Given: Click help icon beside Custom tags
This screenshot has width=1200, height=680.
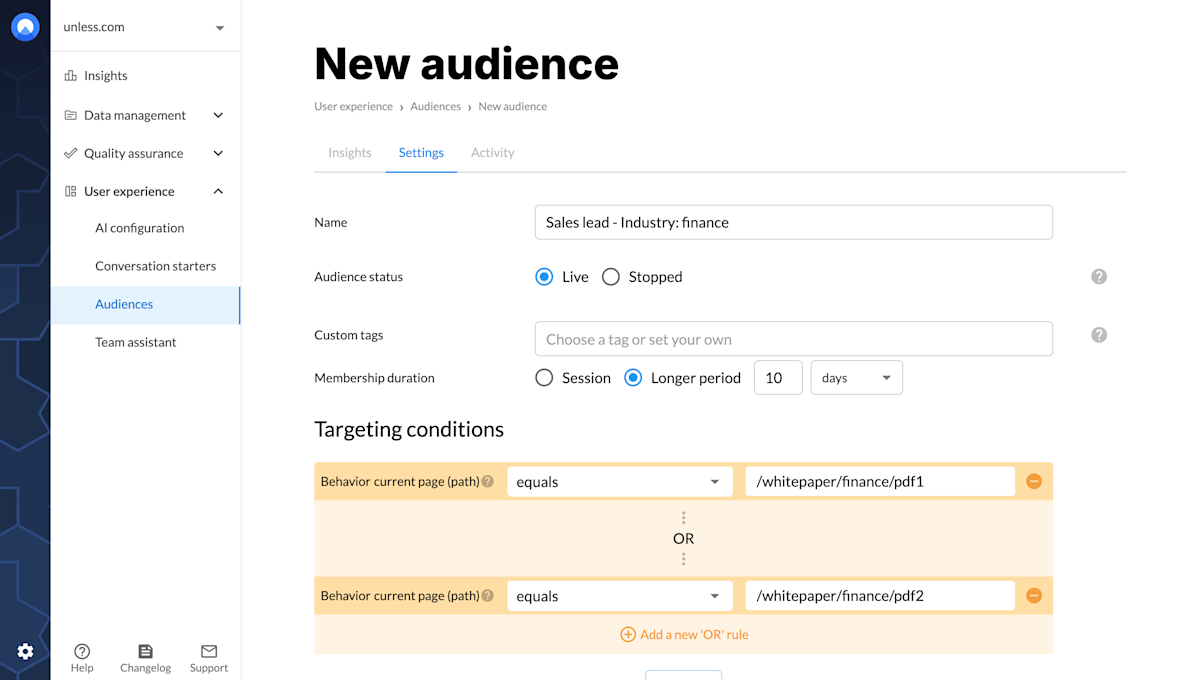Looking at the screenshot, I should tap(1099, 335).
